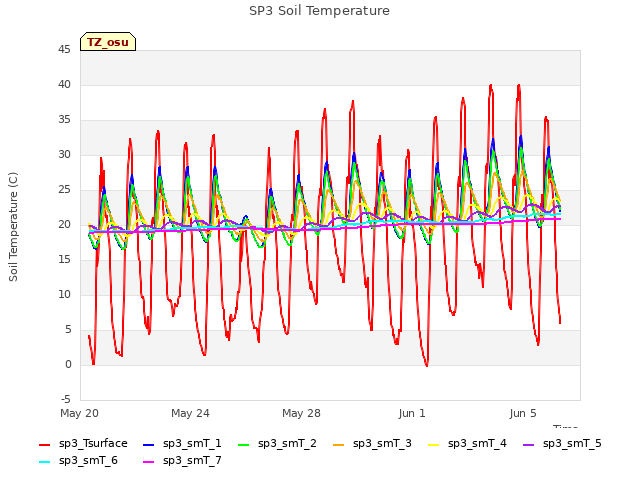Viewport: 640px width, 480px height.
Task: Toggle sp3_Tsurface series in legend
Action: click(x=83, y=444)
